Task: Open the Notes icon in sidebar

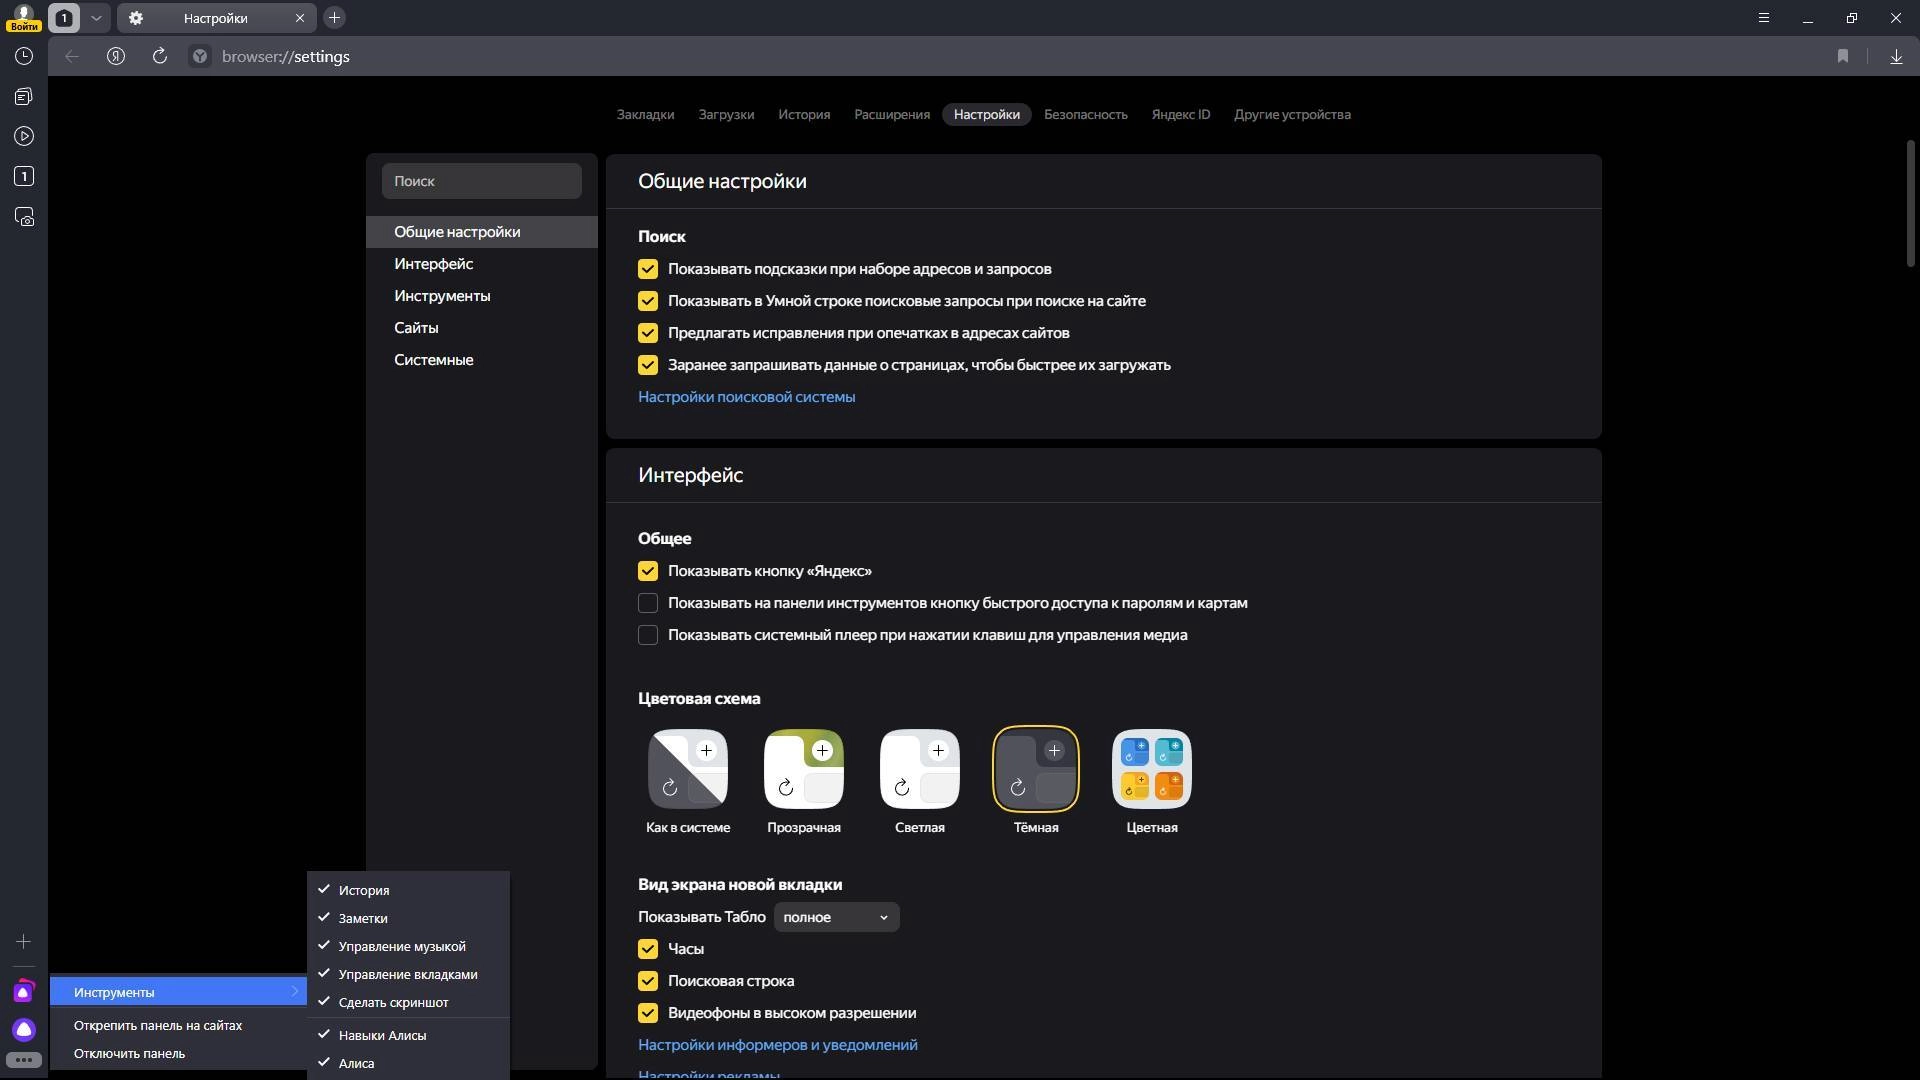Action: pyautogui.click(x=24, y=97)
